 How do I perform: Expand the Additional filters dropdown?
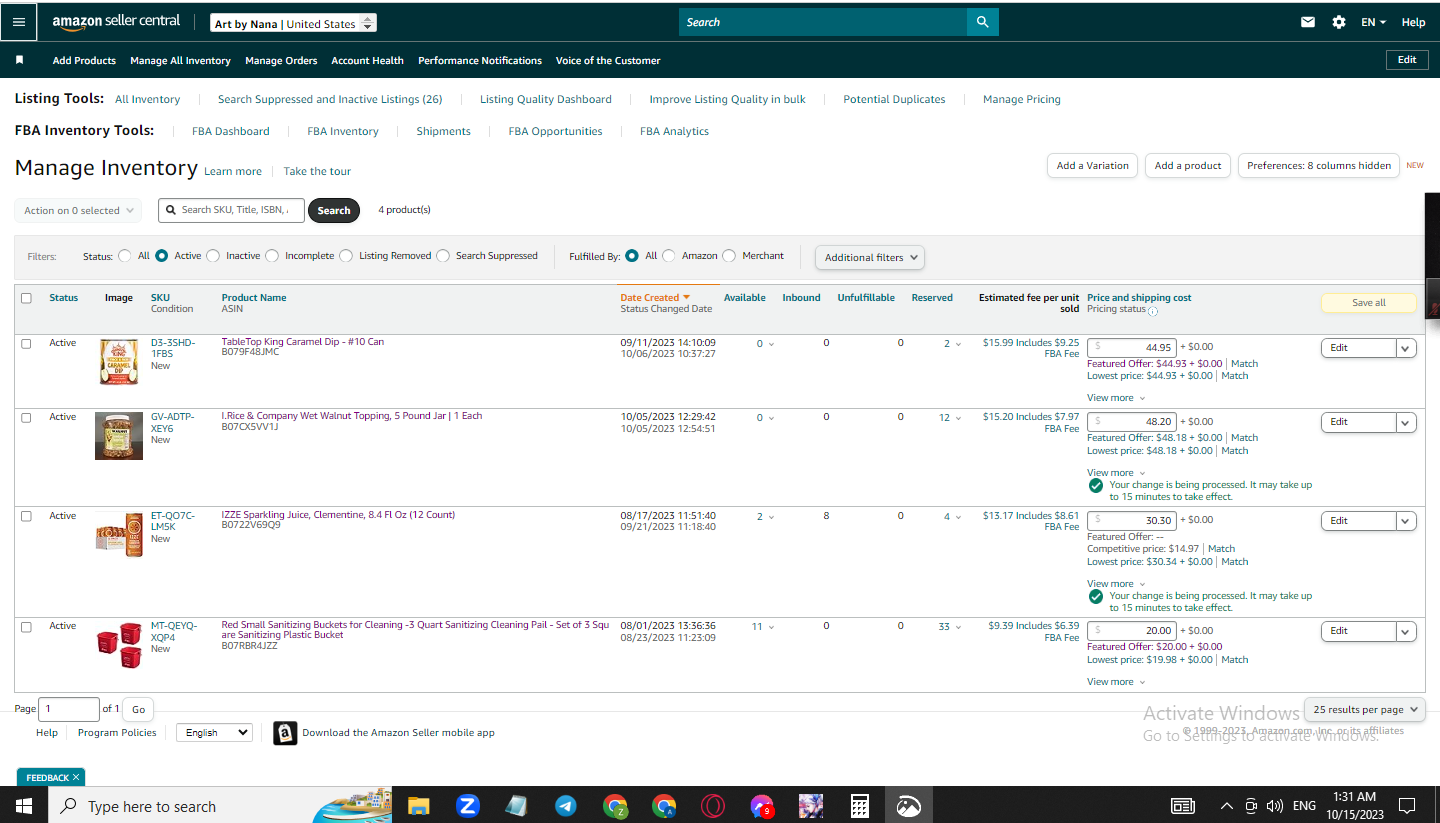[x=870, y=257]
